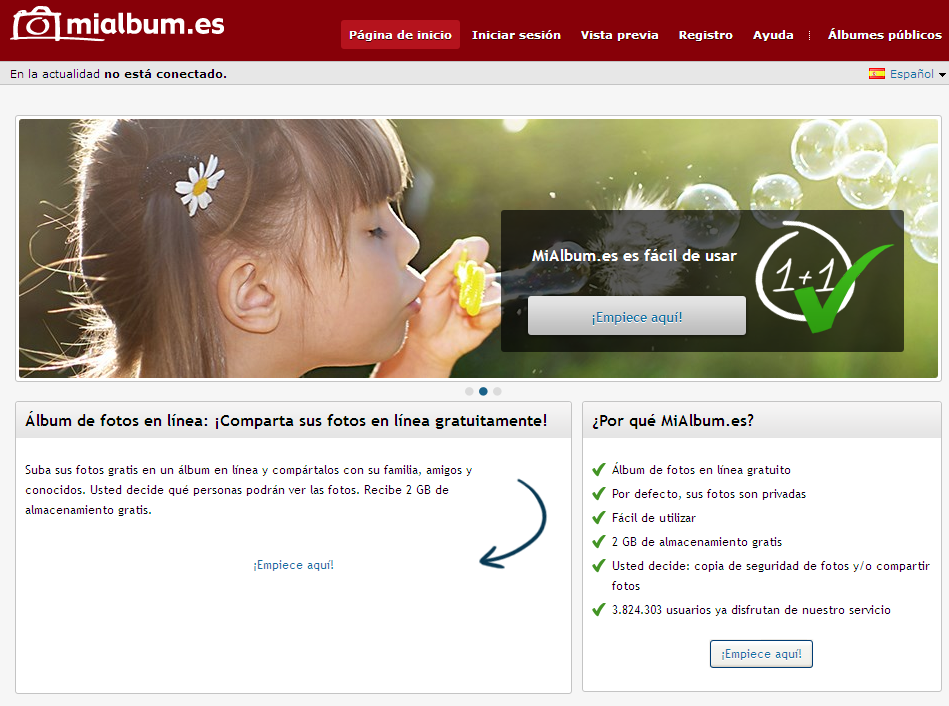Open the Registro page

pyautogui.click(x=705, y=35)
